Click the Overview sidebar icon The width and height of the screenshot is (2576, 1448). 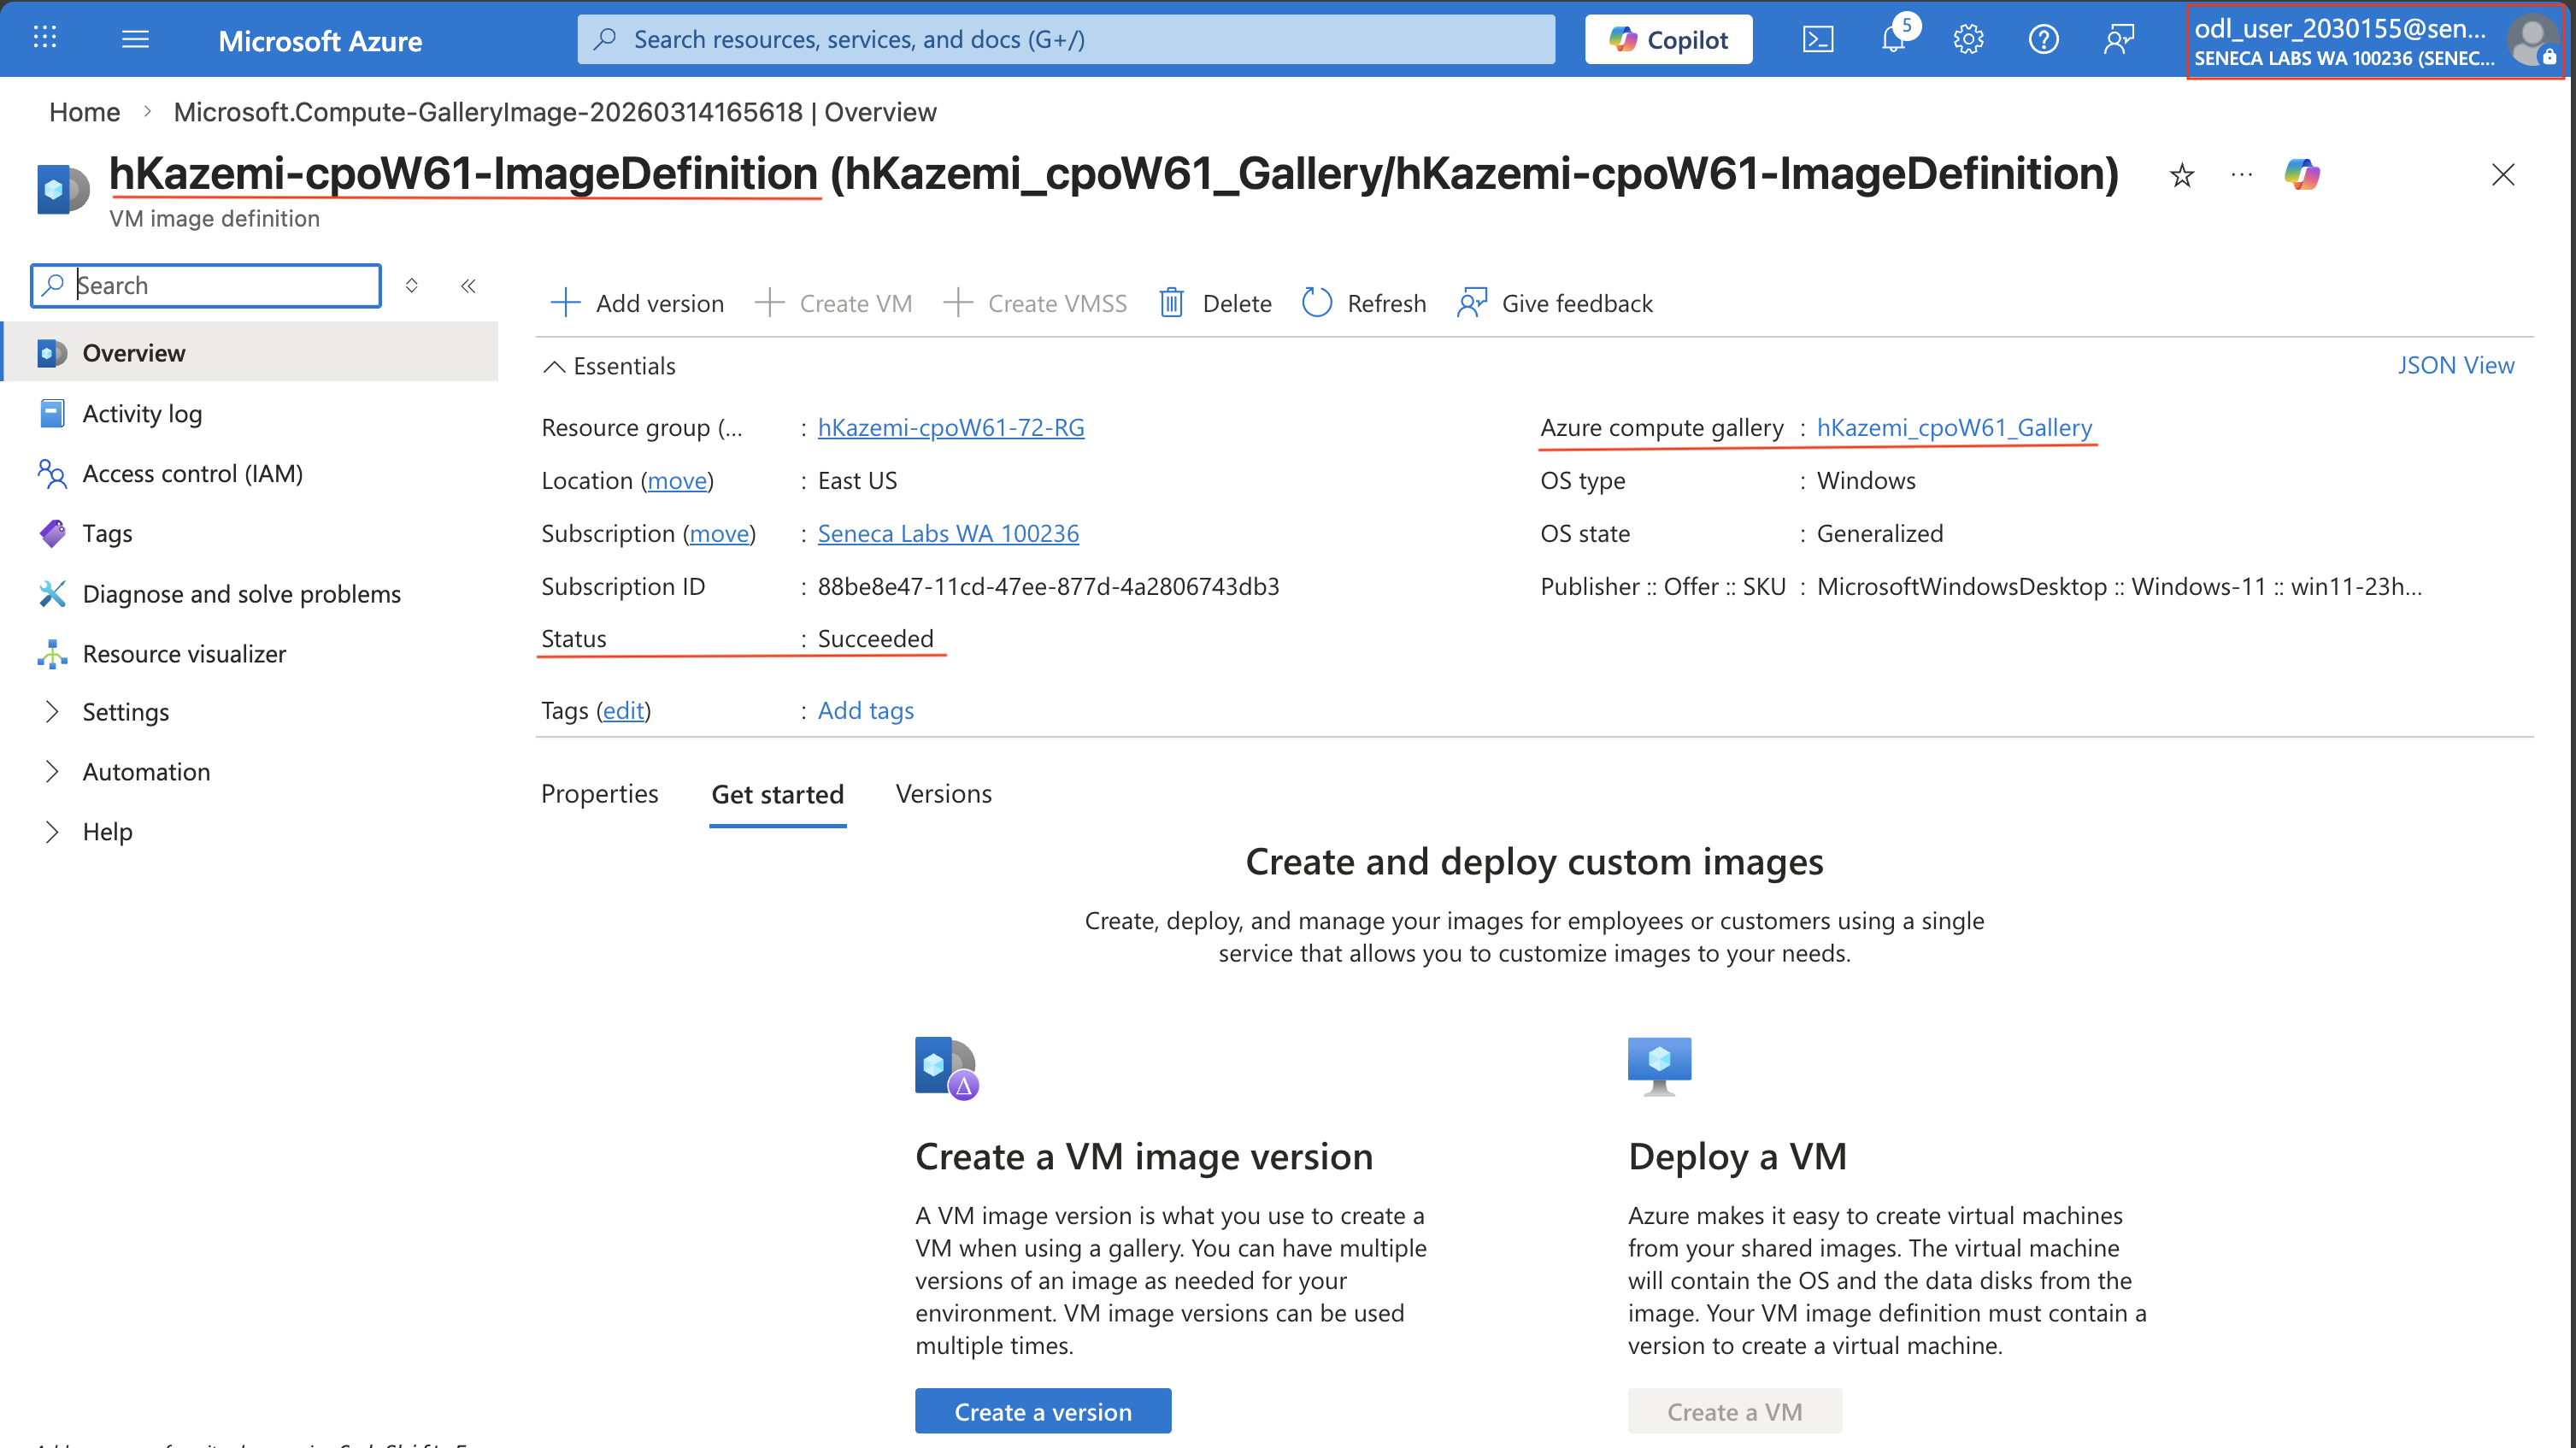tap(52, 353)
